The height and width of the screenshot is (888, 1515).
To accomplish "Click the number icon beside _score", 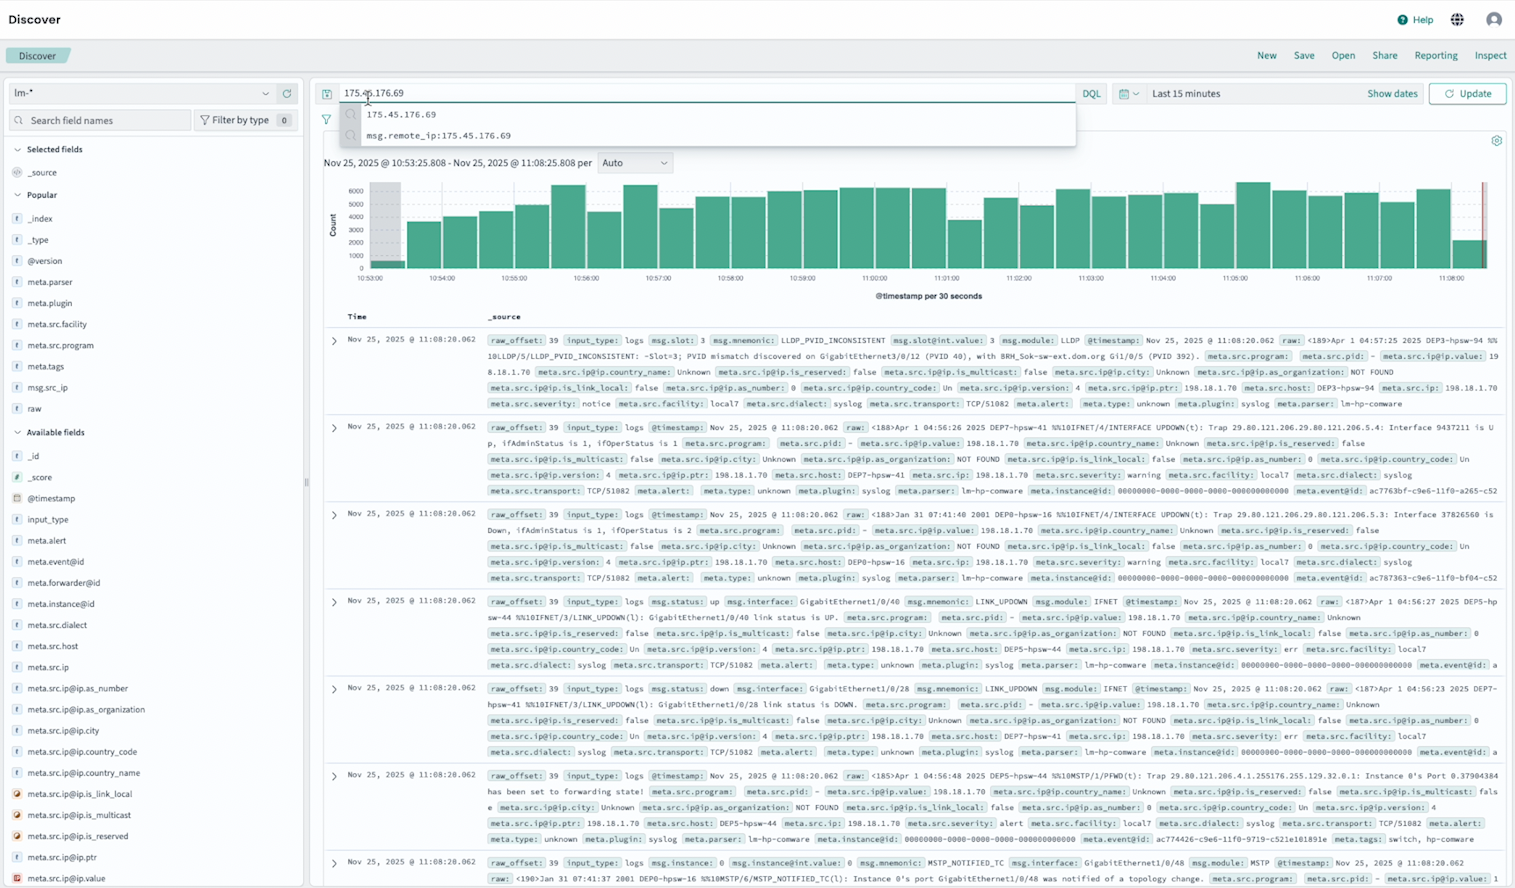I will tap(17, 477).
